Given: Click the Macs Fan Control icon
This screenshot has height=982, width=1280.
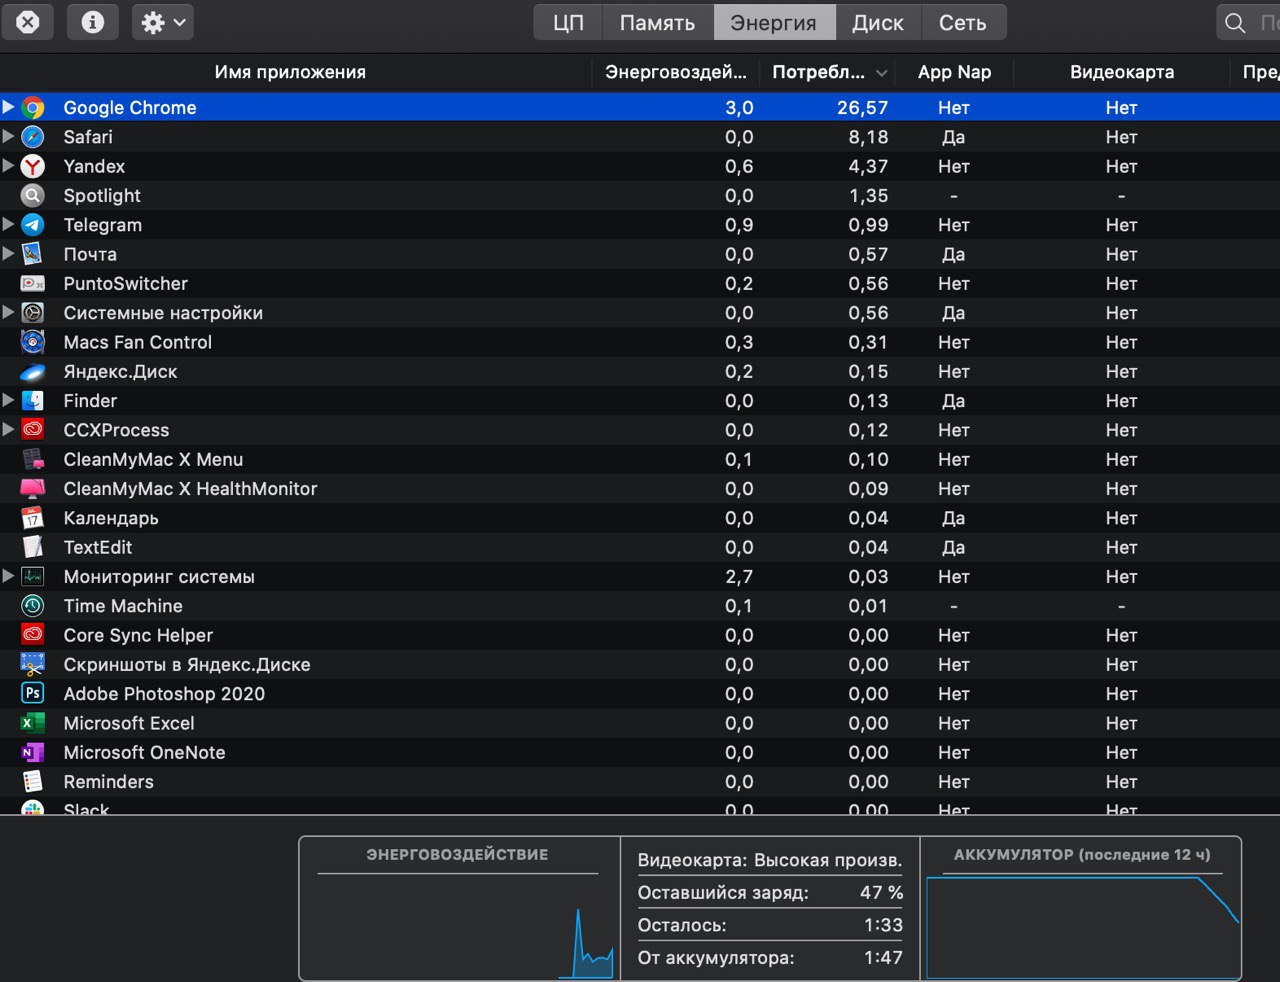Looking at the screenshot, I should tap(33, 342).
